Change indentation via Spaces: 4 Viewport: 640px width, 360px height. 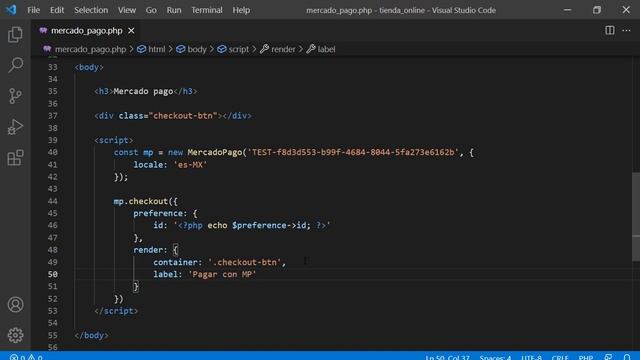coord(495,357)
